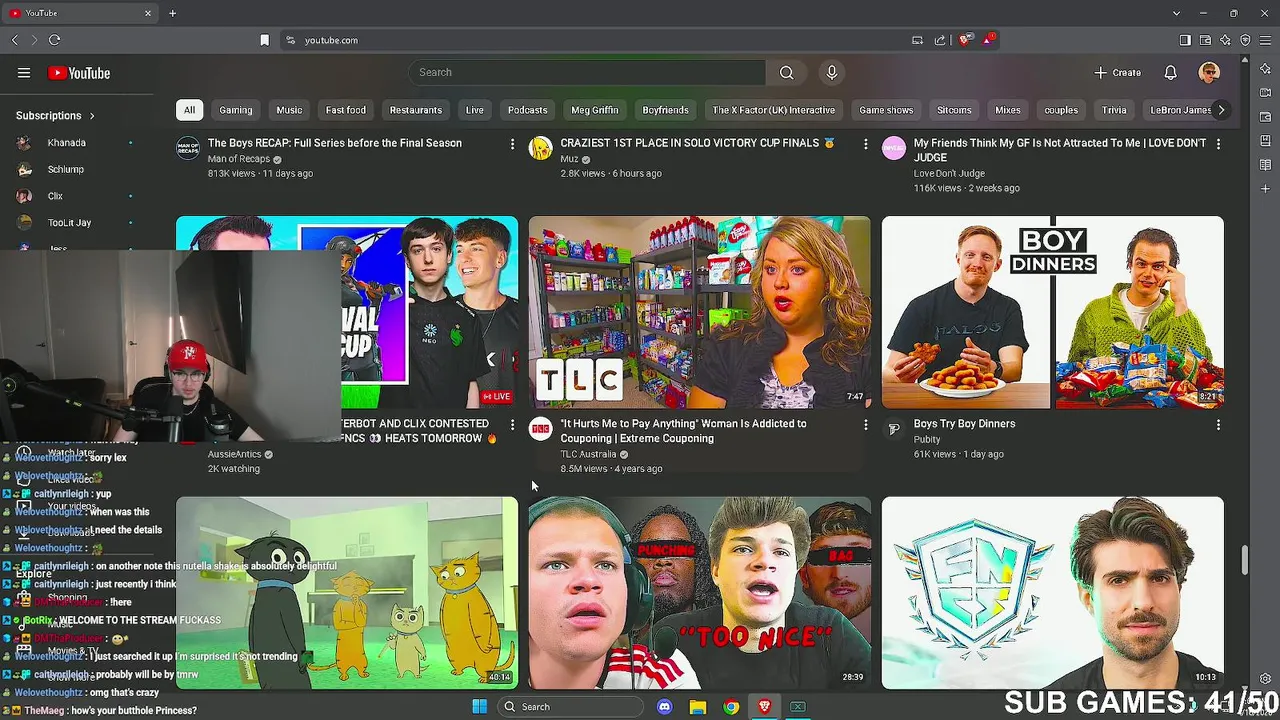
Task: Select the All filter chip
Action: pos(189,110)
